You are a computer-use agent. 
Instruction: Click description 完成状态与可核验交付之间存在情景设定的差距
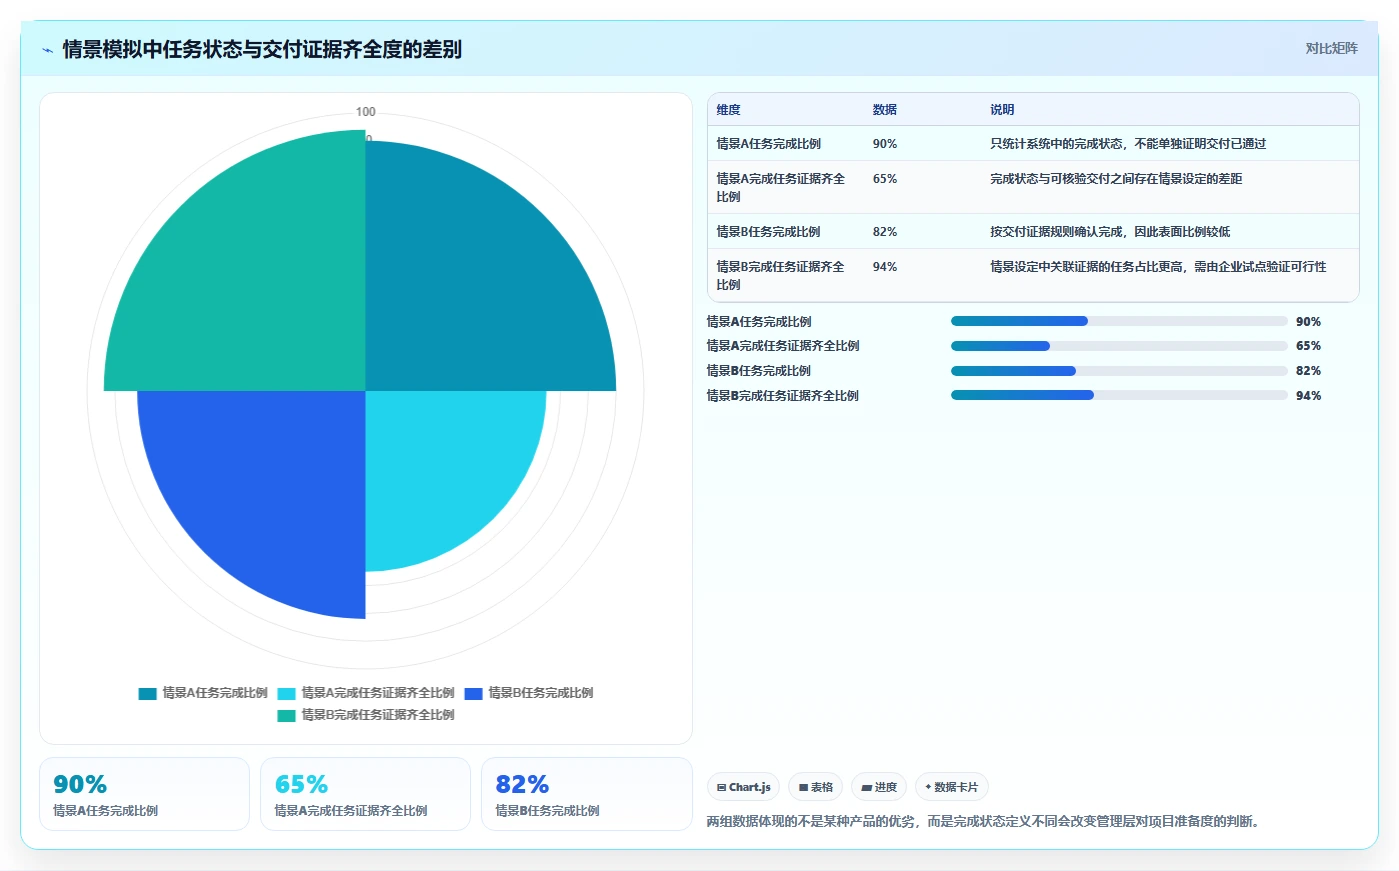coord(1116,179)
